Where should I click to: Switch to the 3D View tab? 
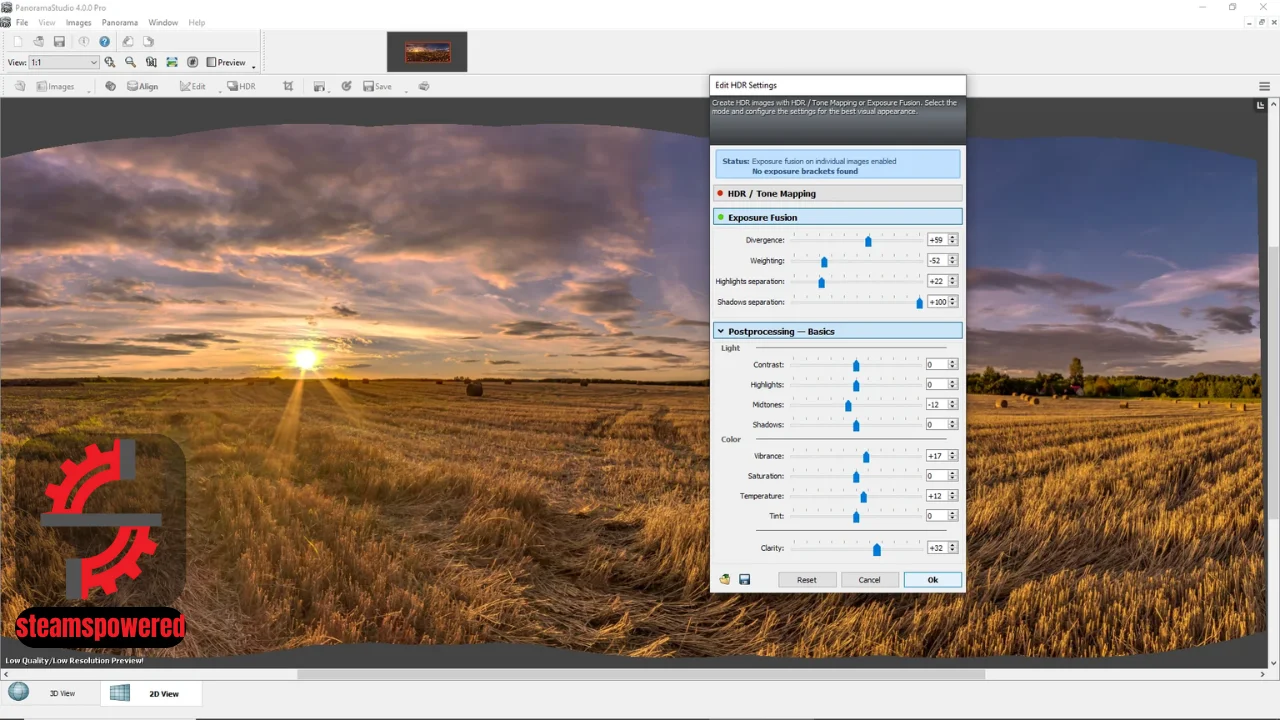click(x=50, y=693)
